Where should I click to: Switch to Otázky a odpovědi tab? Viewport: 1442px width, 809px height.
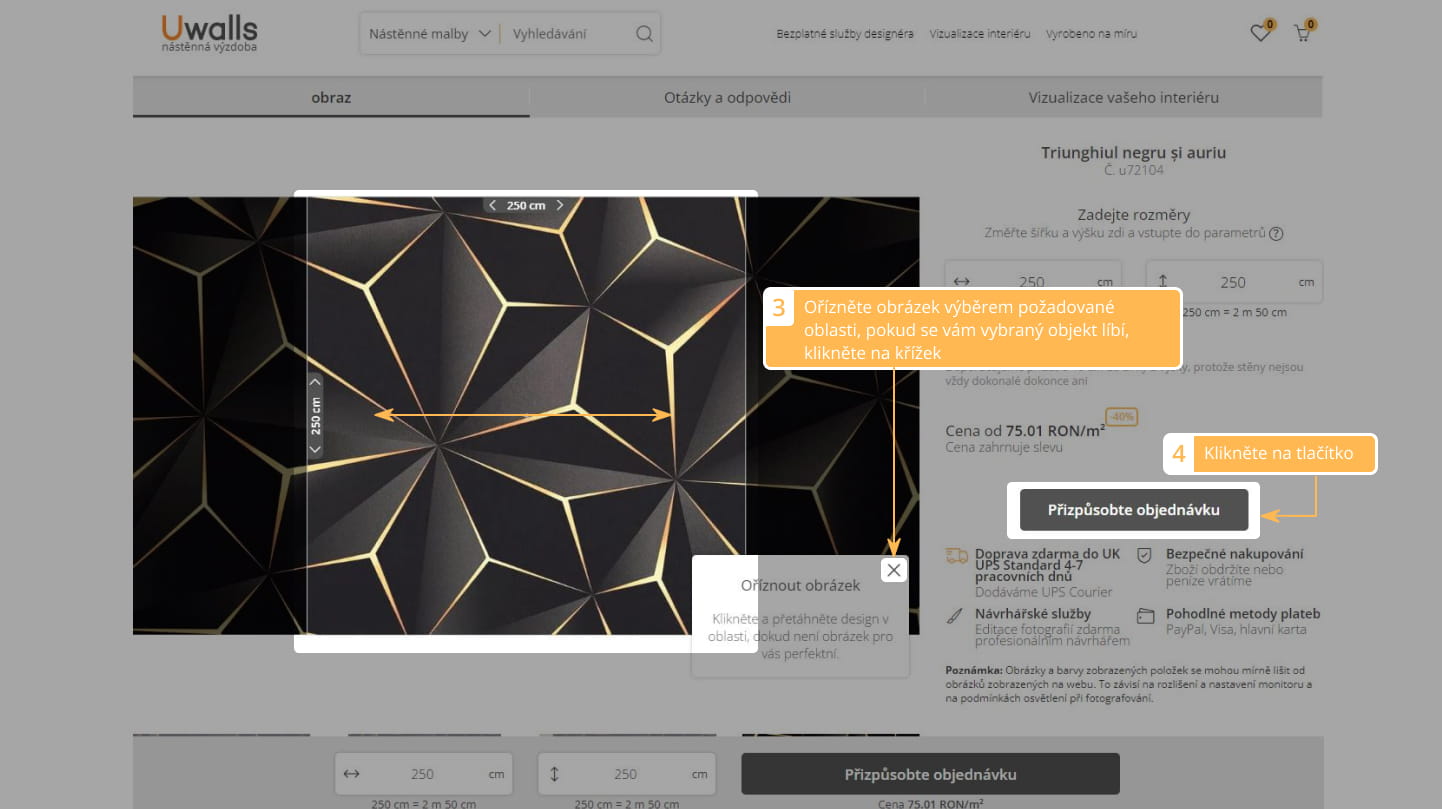727,98
